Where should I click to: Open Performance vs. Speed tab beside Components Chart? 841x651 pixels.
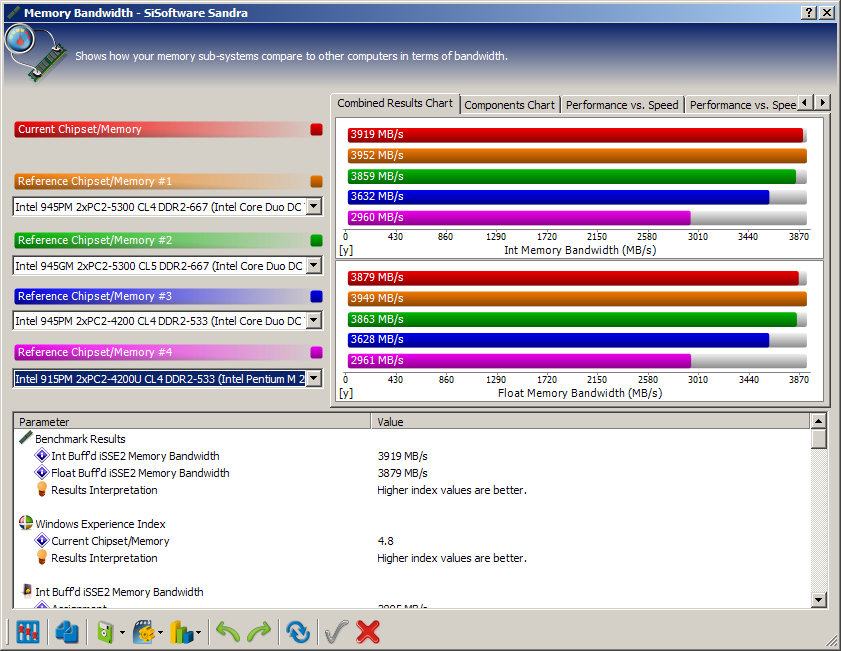pos(622,105)
